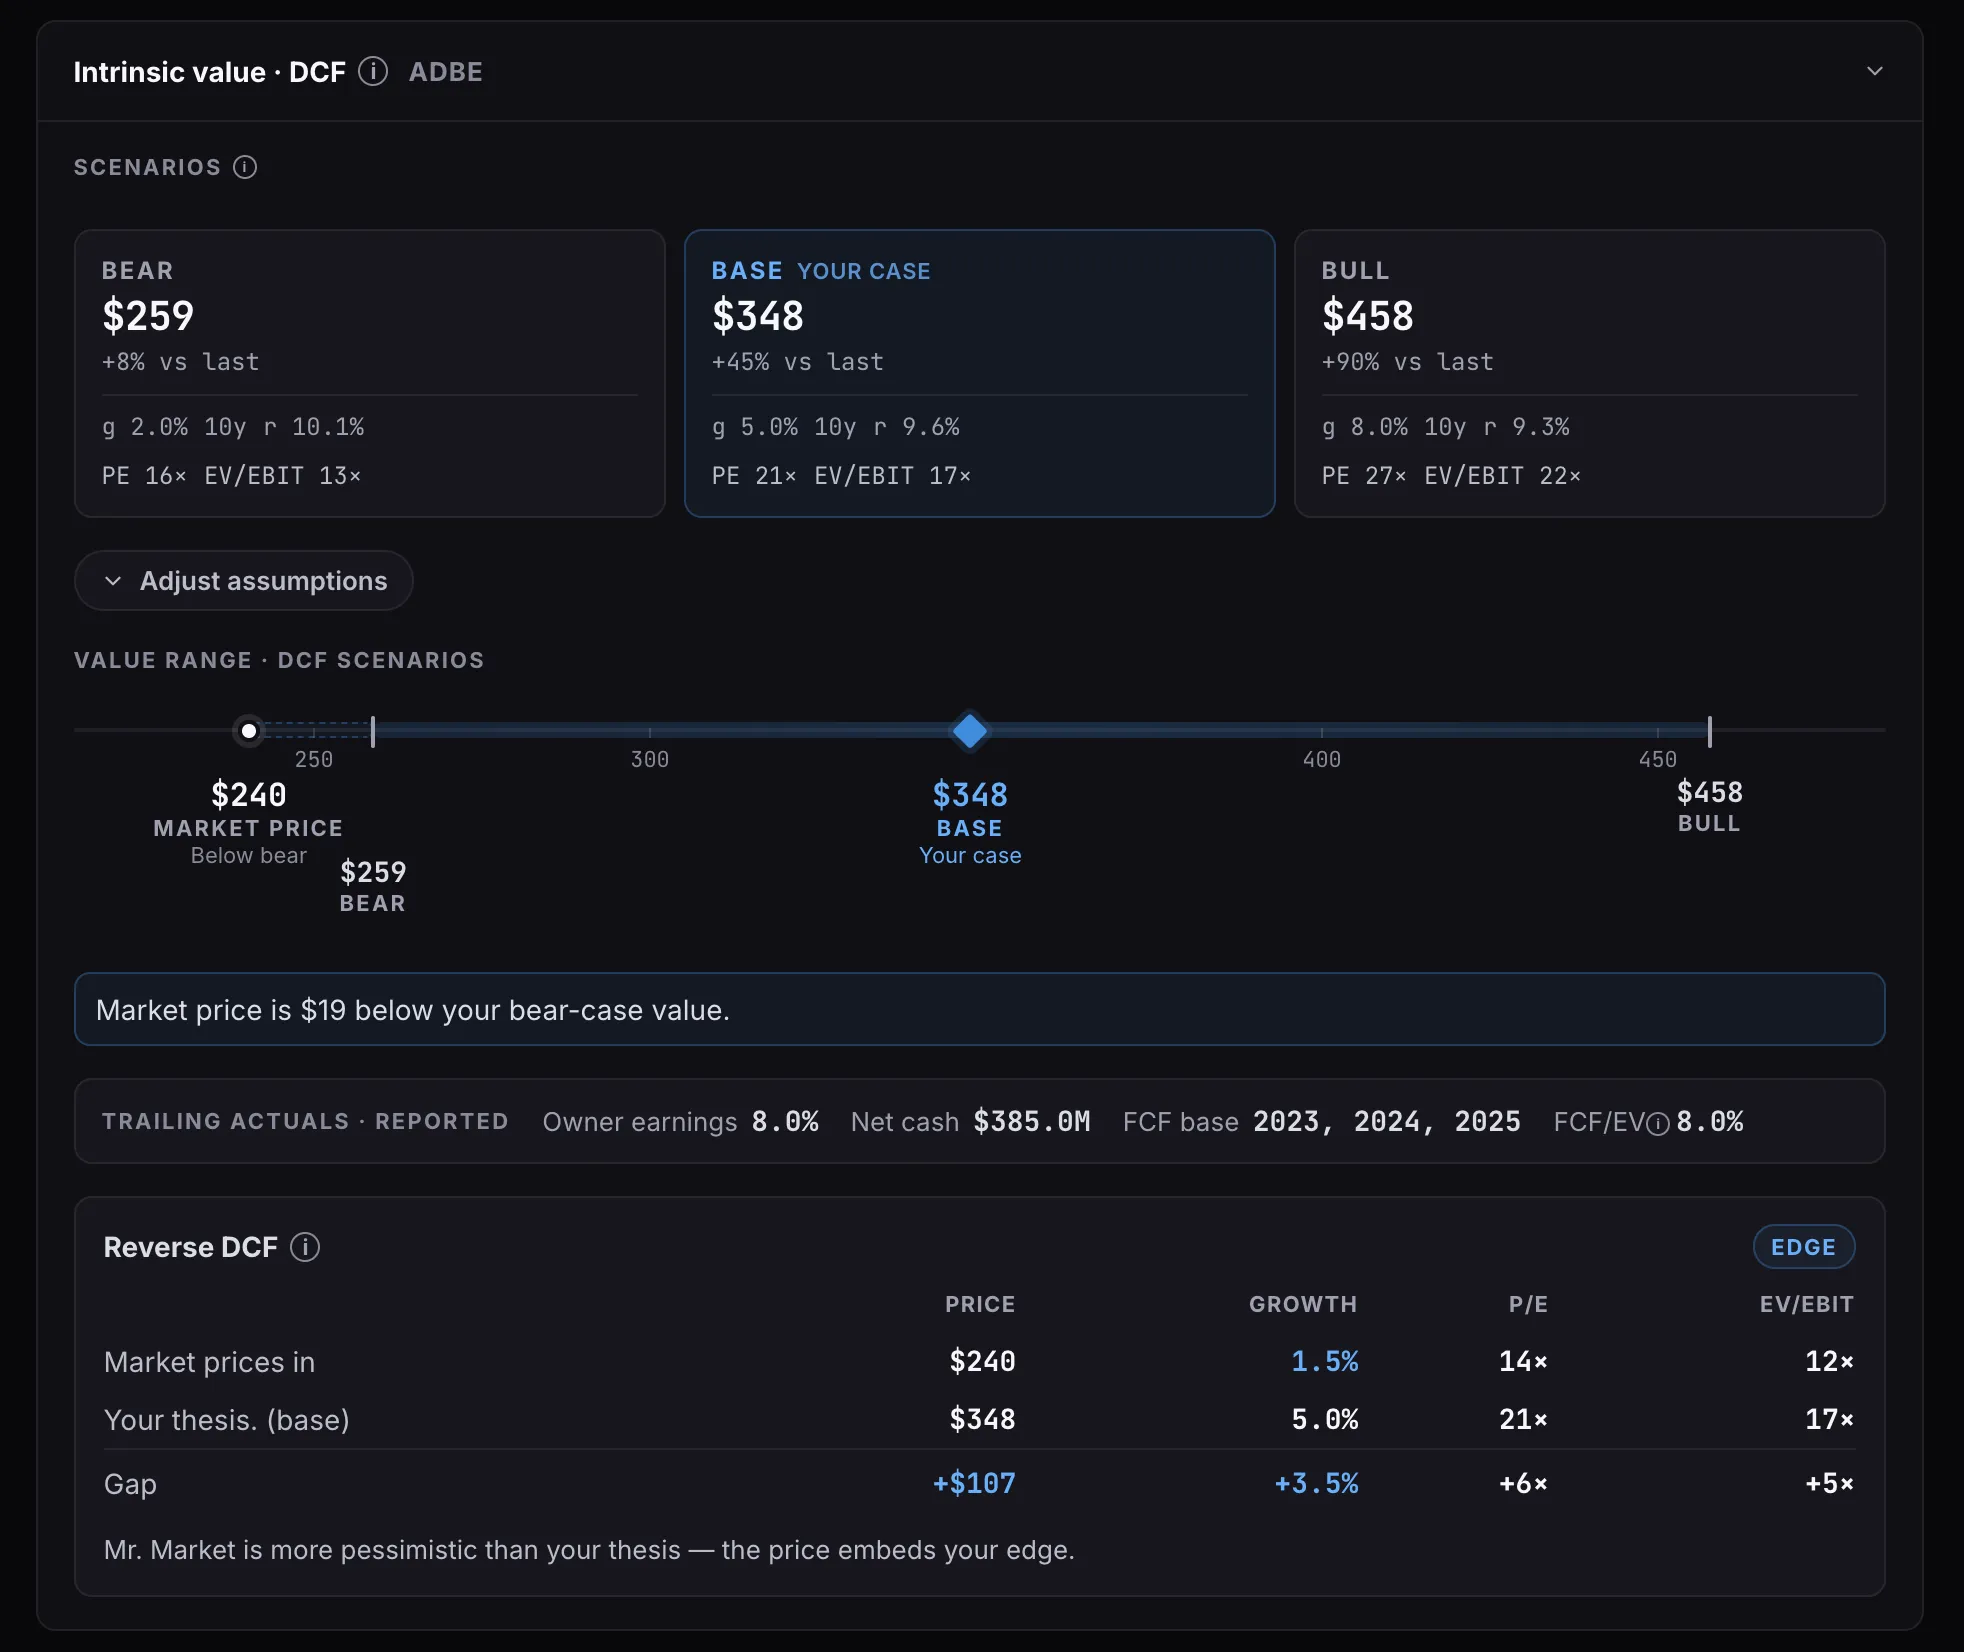Click the +90% vs last text in Bull card
This screenshot has height=1652, width=1964.
pyautogui.click(x=1407, y=362)
